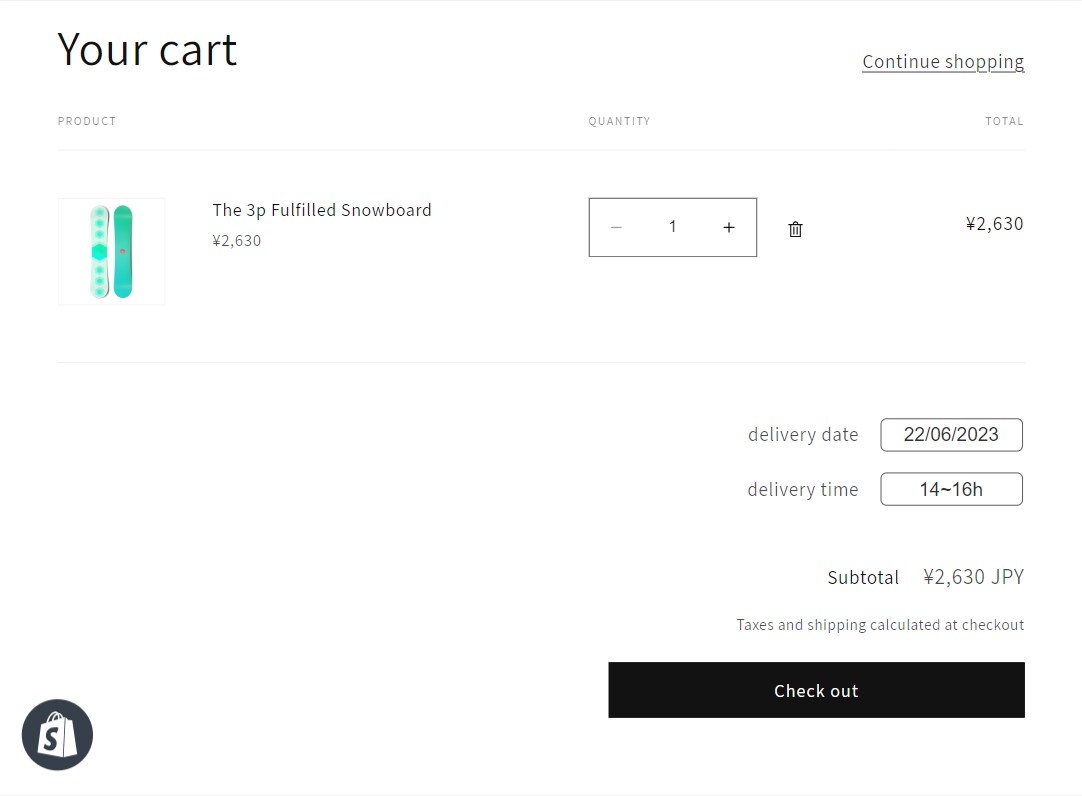Click the ¥2,630 price under the product name
The width and height of the screenshot is (1082, 796).
[x=237, y=241]
